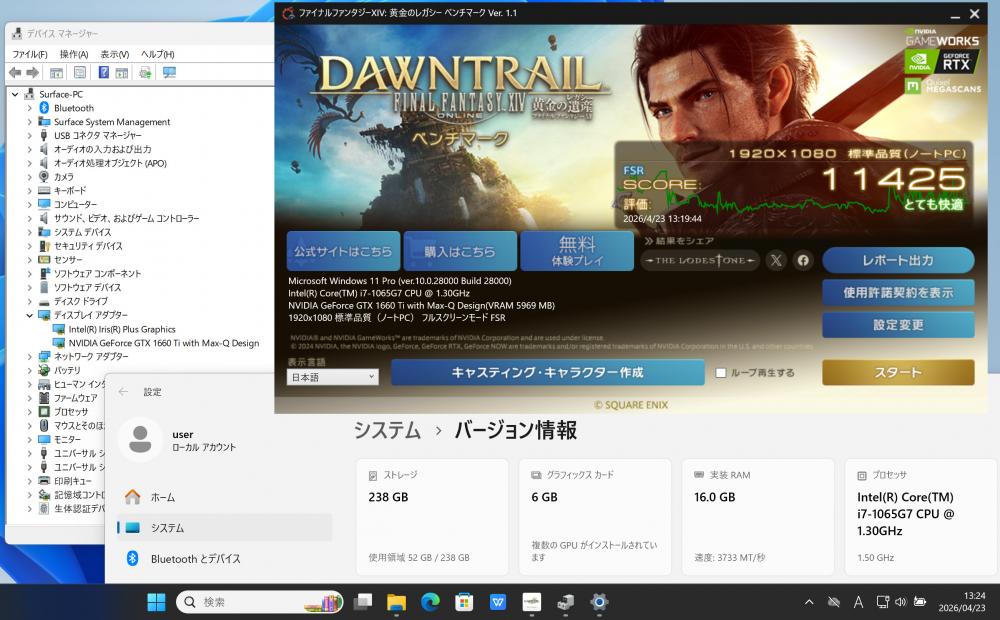Open the 操作(A) menu in Device Manager
The width and height of the screenshot is (1000, 620).
click(x=74, y=54)
